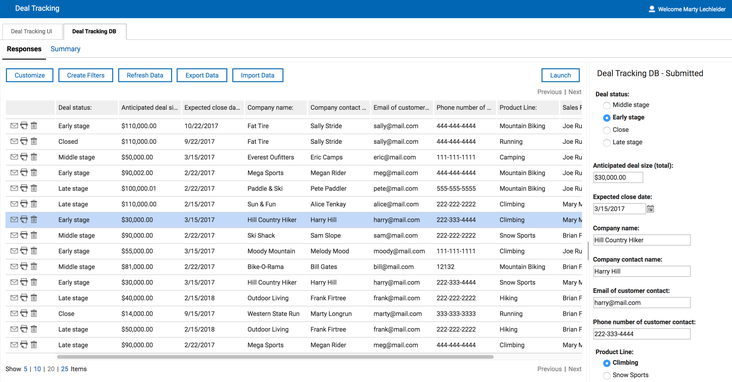The width and height of the screenshot is (732, 382).
Task: Click the email icon in the Everest Outfitters row
Action: pos(14,157)
